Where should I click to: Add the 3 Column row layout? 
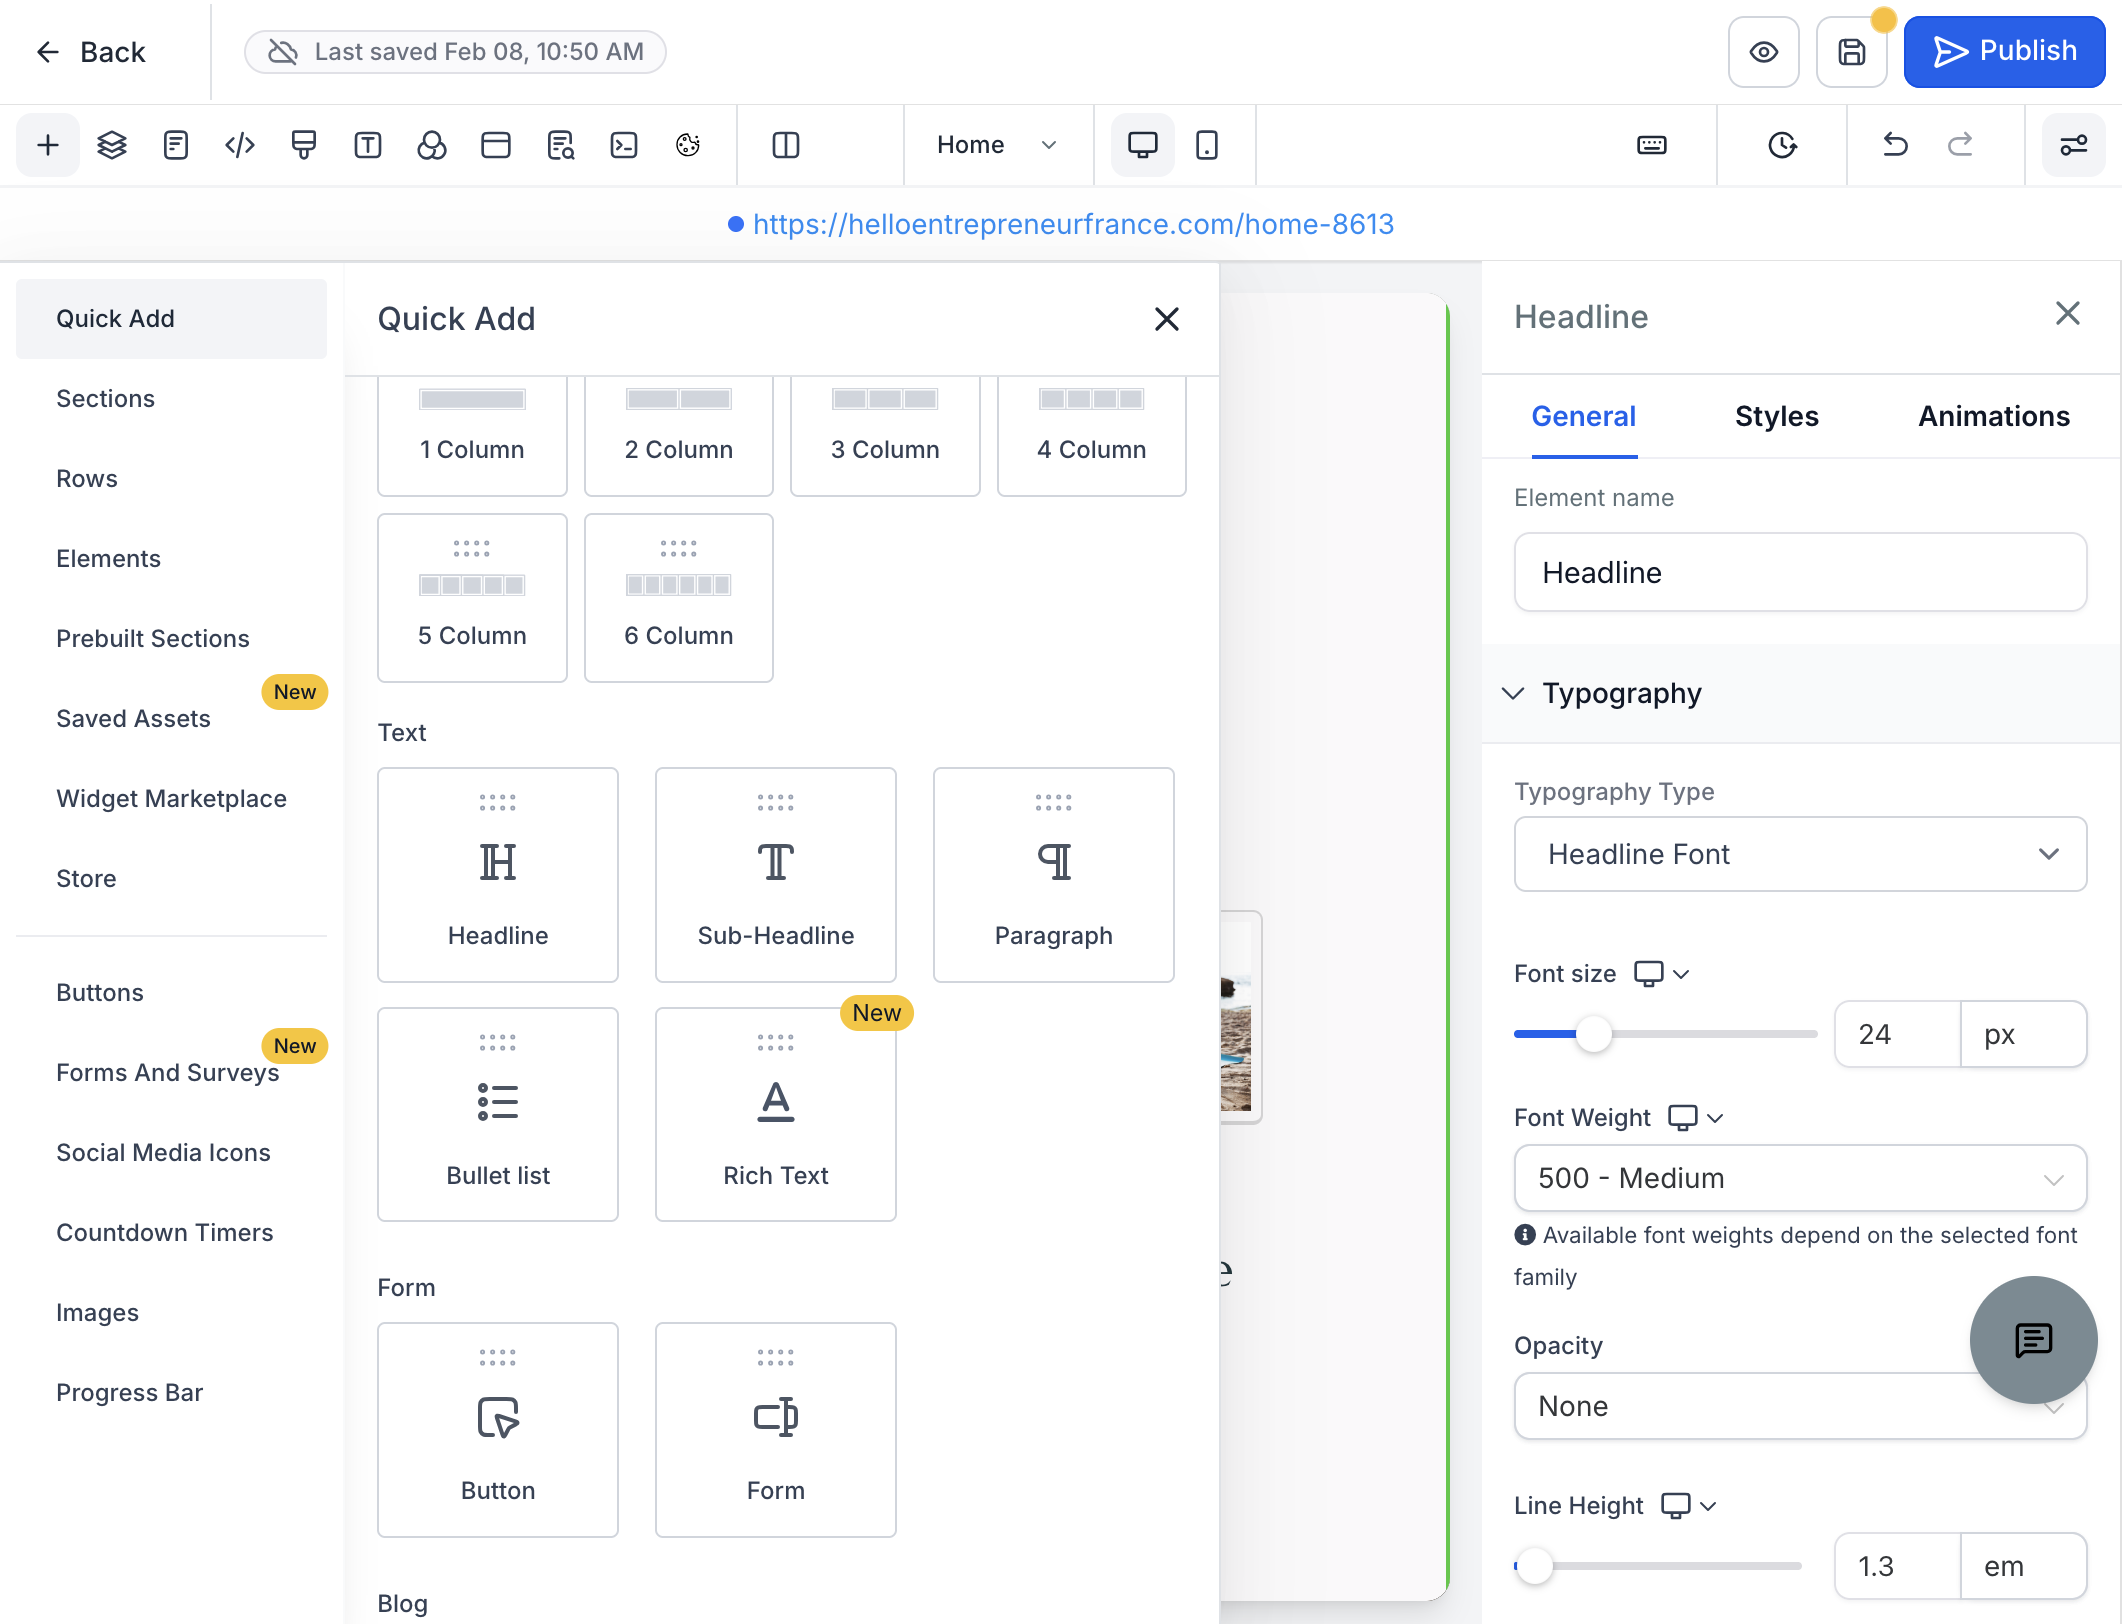pyautogui.click(x=885, y=436)
